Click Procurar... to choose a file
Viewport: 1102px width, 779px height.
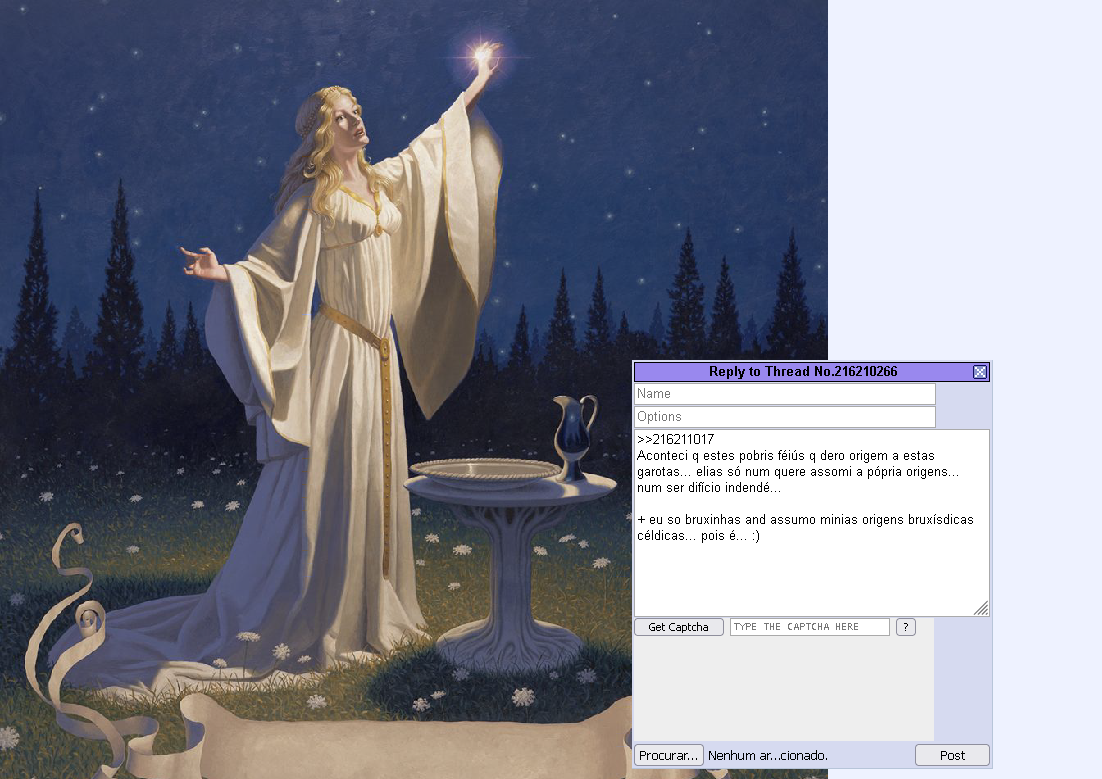[668, 755]
